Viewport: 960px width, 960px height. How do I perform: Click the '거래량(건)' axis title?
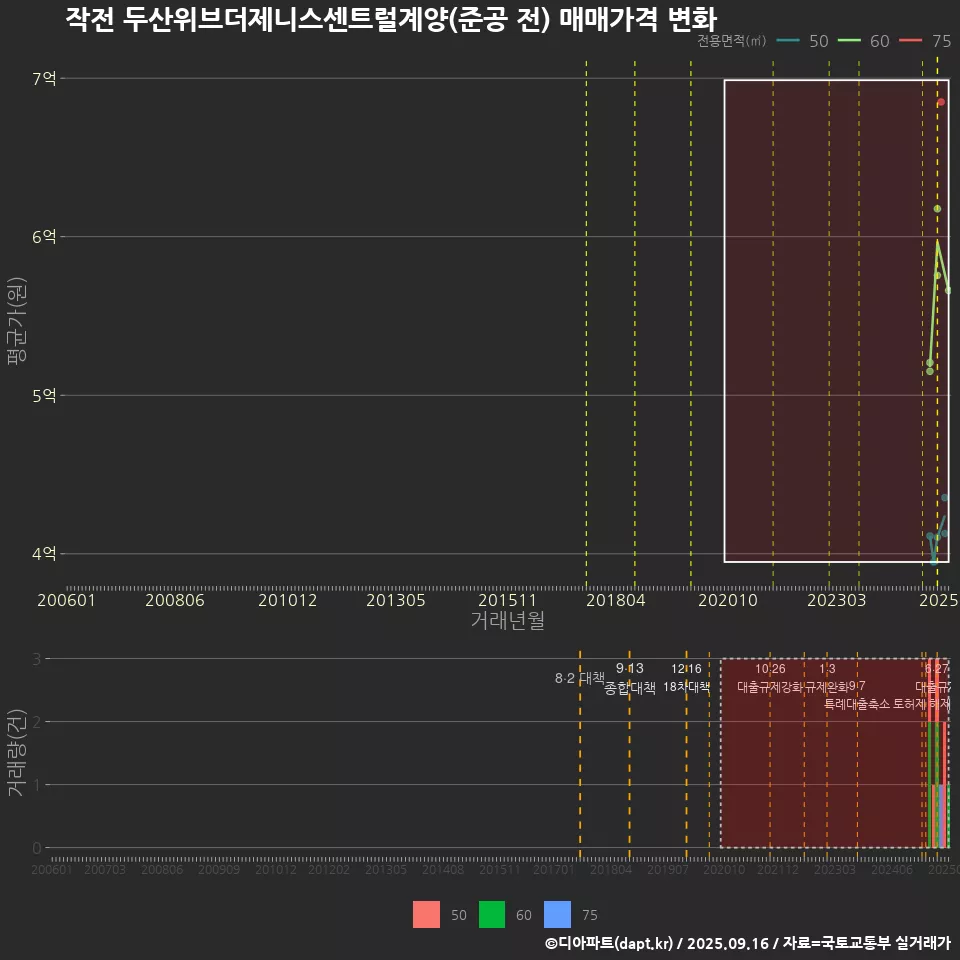pyautogui.click(x=17, y=752)
